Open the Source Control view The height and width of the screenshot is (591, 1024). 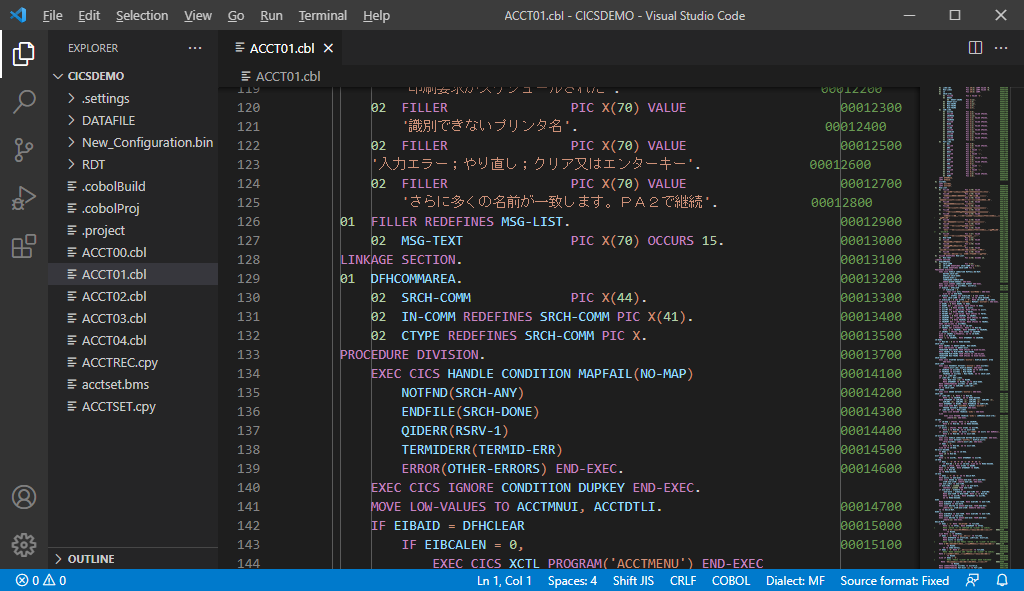[24, 150]
